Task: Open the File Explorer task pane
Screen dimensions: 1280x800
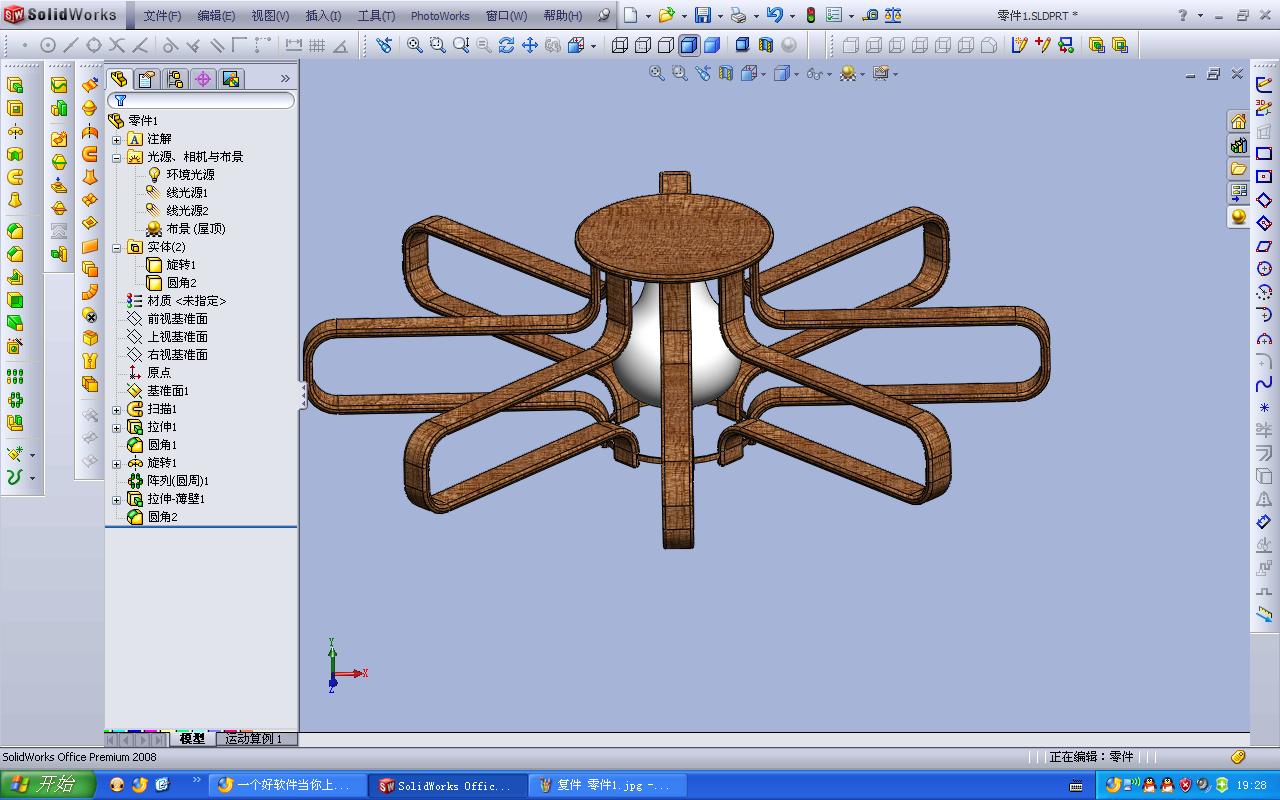Action: click(1239, 169)
